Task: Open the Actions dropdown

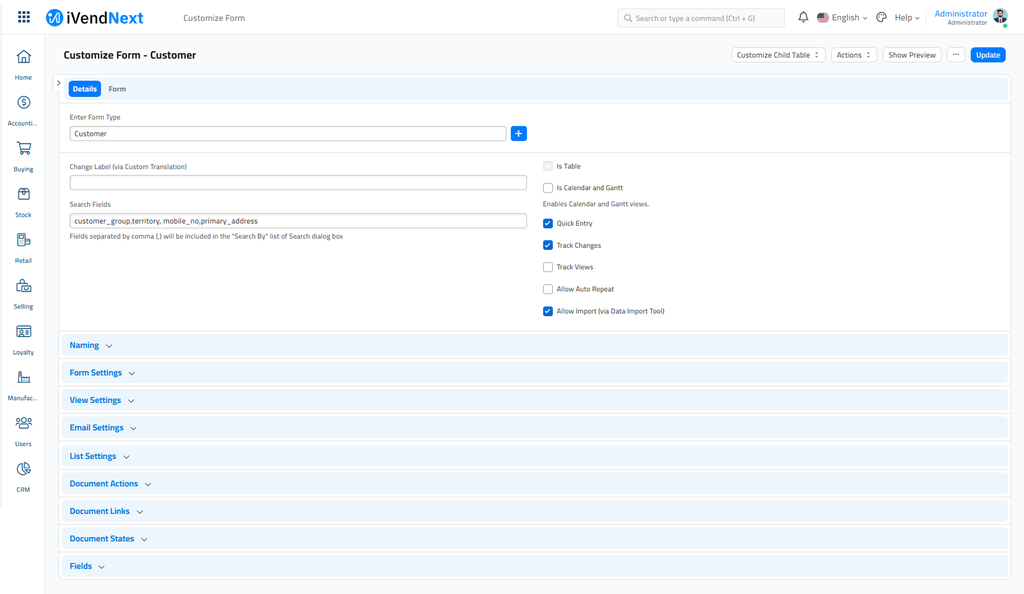Action: pyautogui.click(x=853, y=55)
